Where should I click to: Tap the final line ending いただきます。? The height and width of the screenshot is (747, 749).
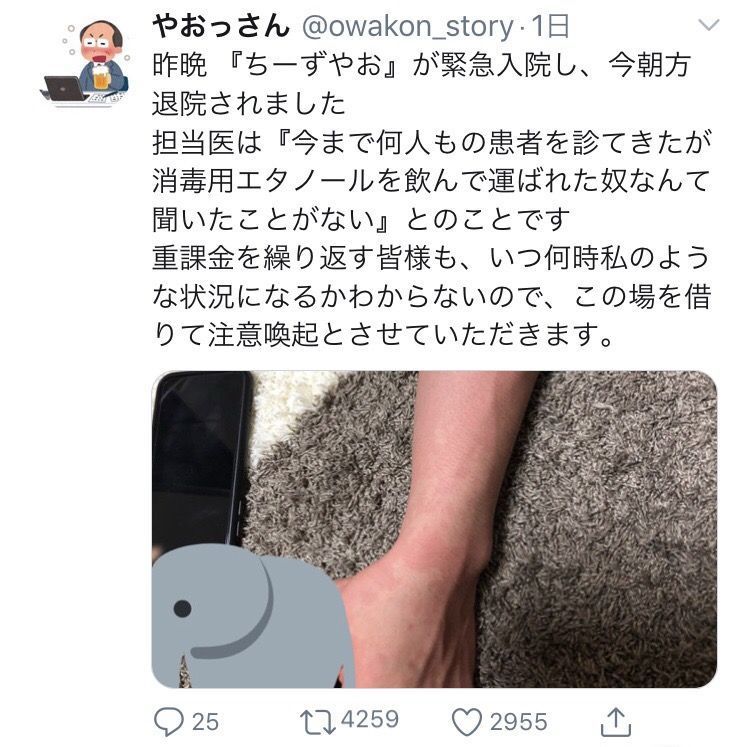[x=383, y=335]
